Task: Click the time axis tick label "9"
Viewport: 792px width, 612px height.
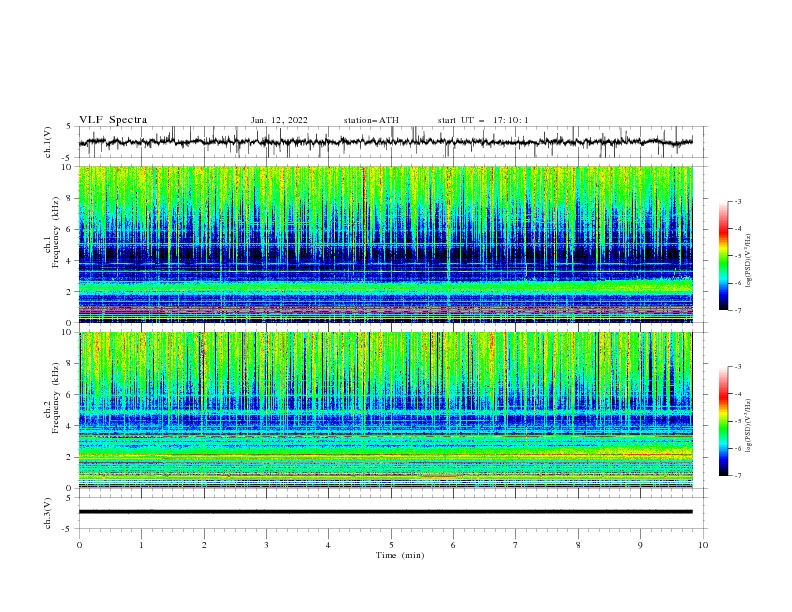Action: pos(640,545)
